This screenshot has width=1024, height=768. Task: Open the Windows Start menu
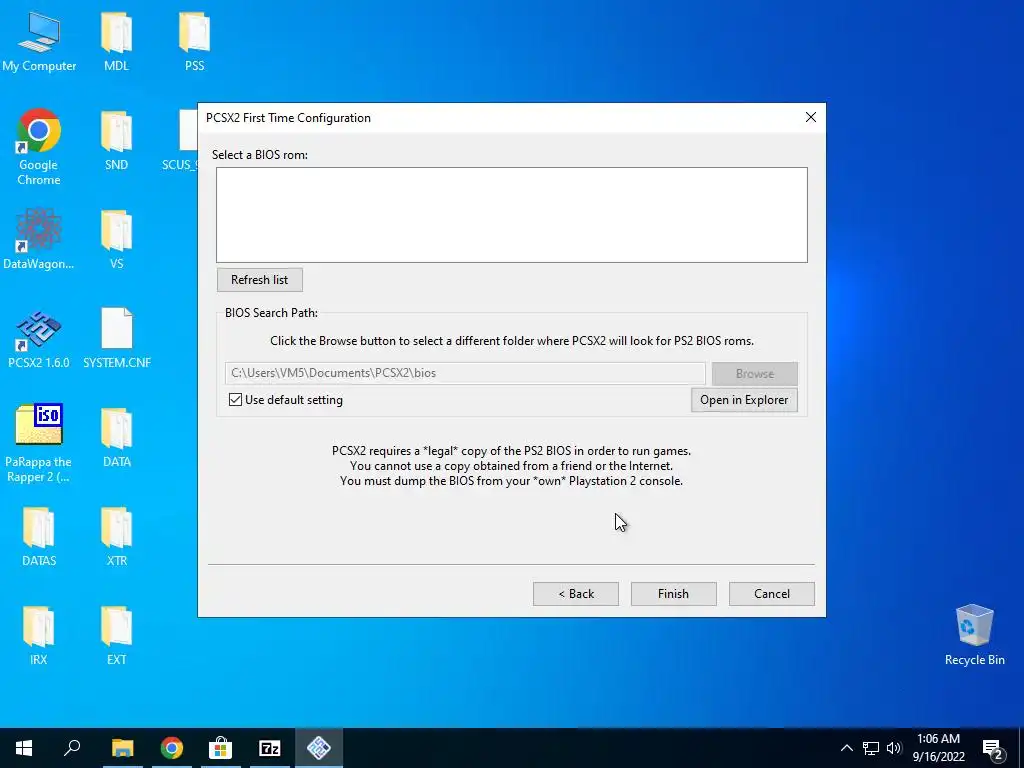click(x=24, y=748)
